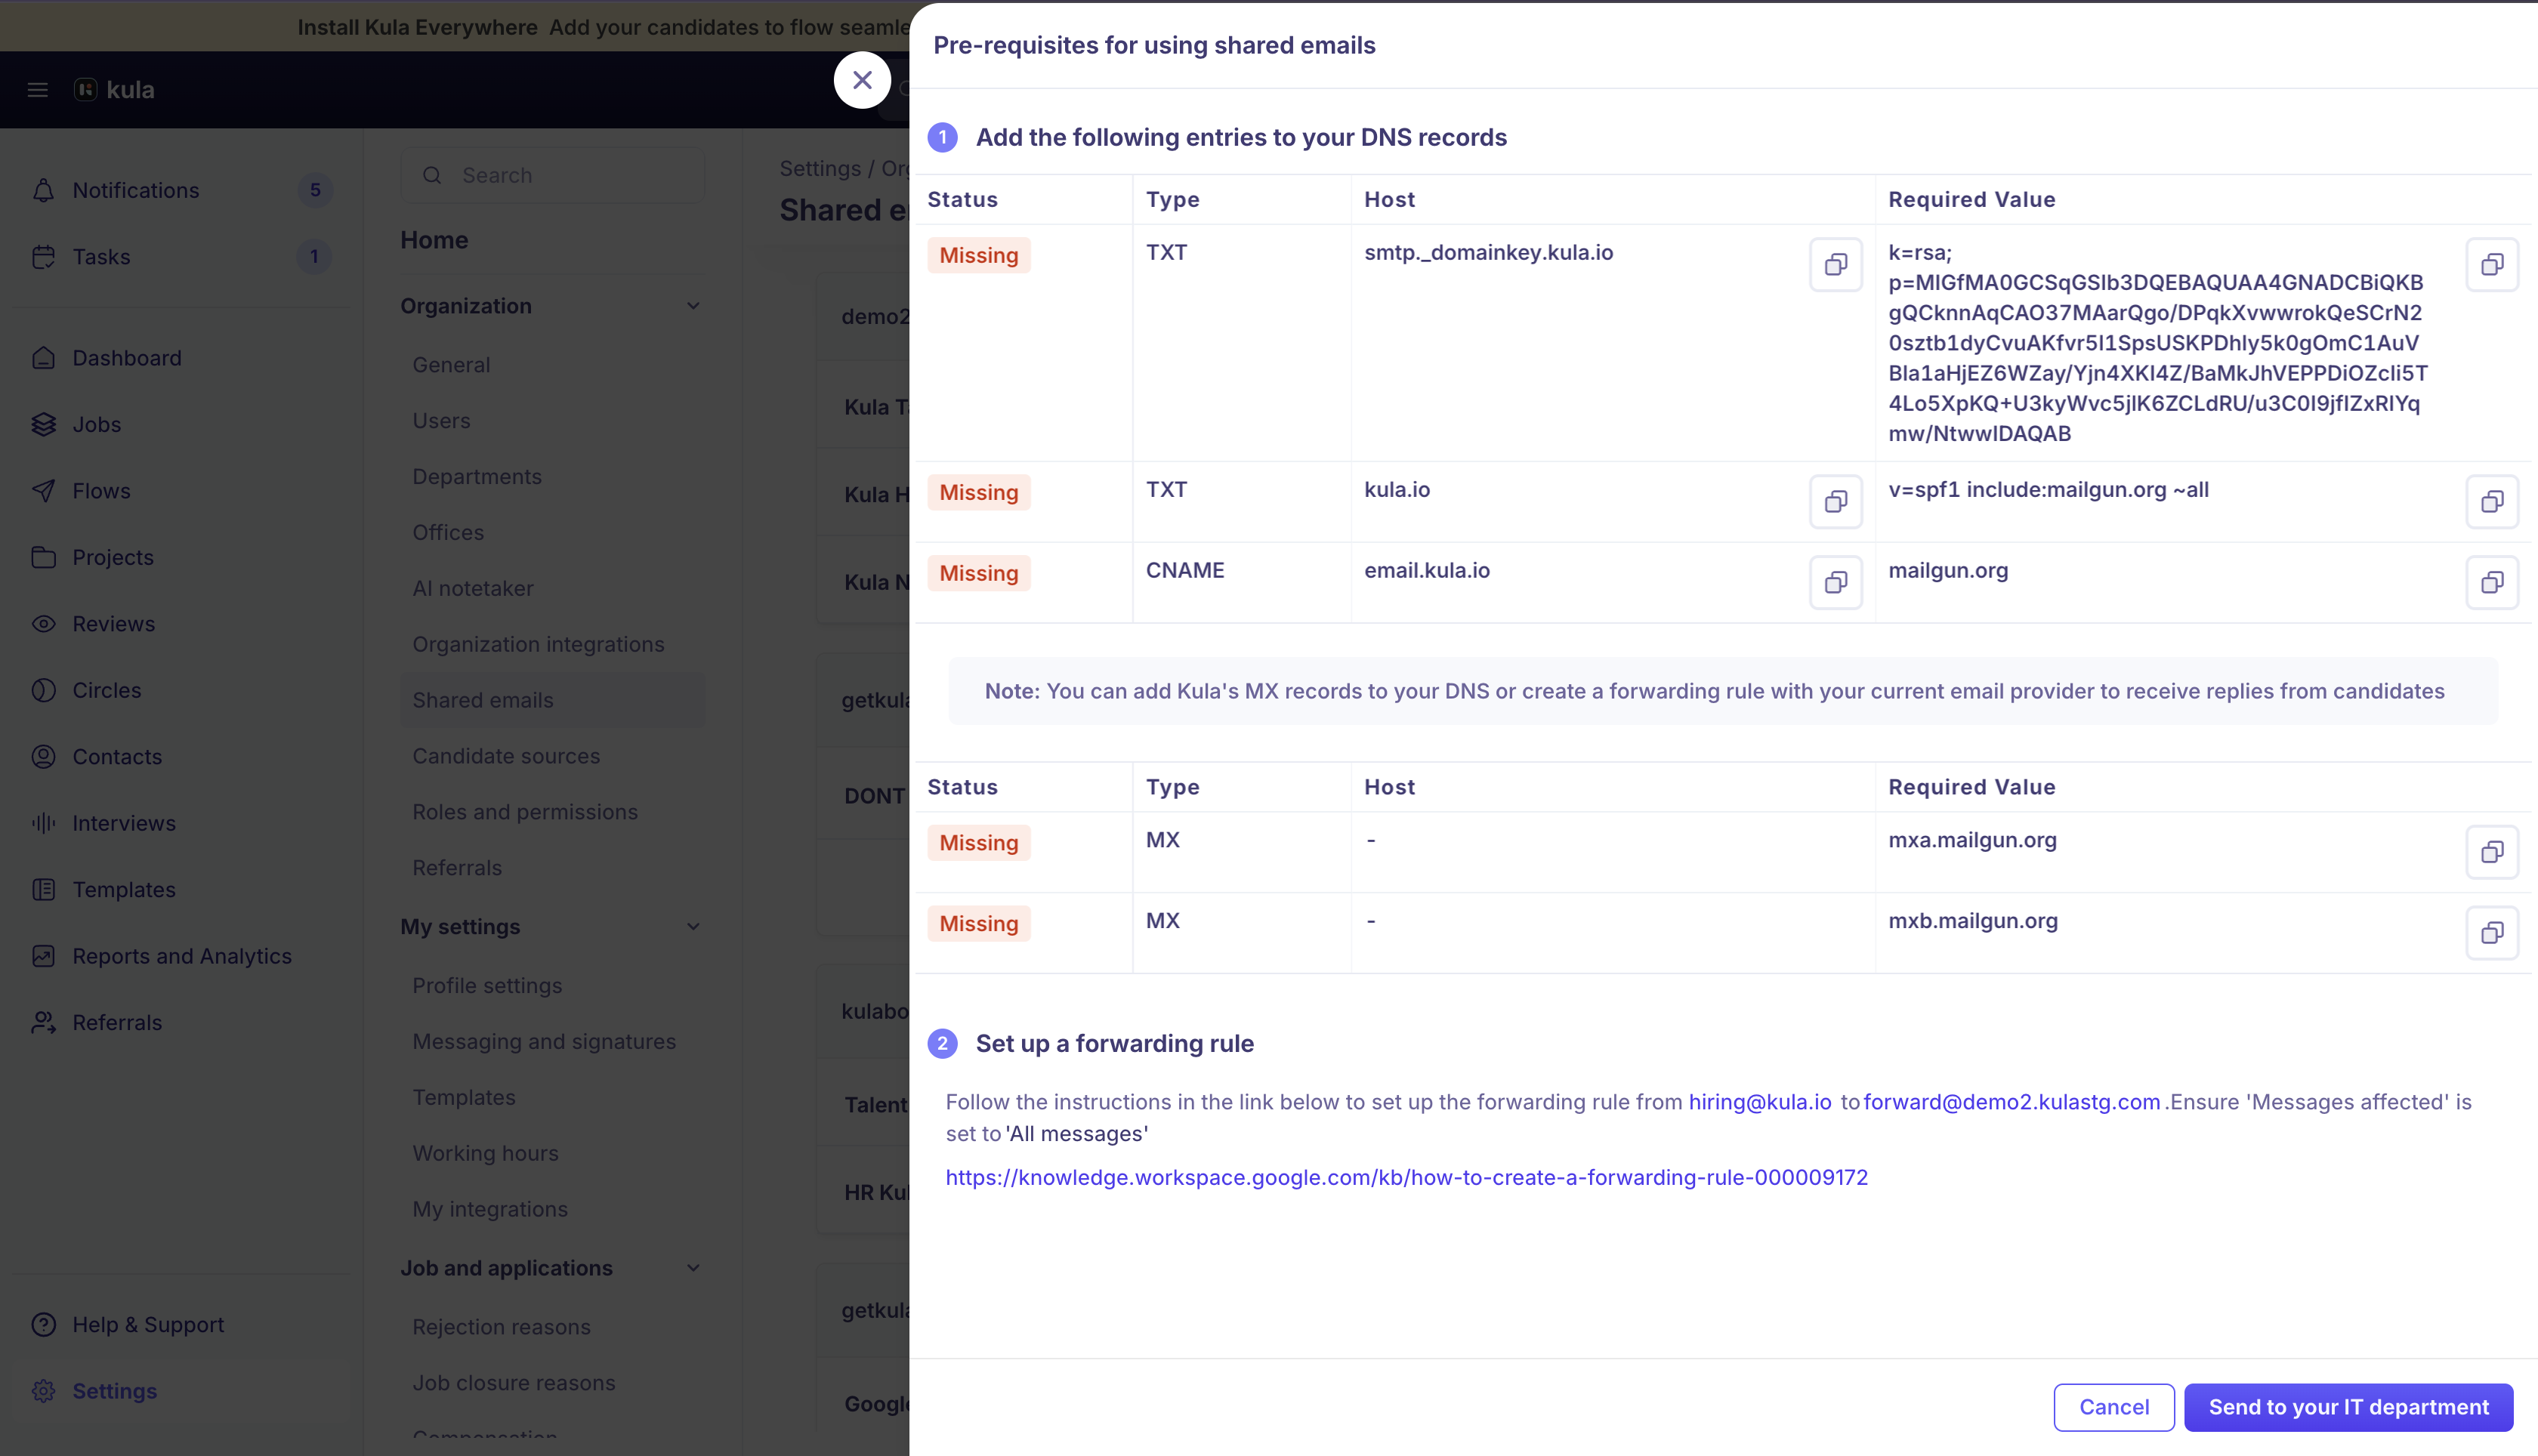Image resolution: width=2538 pixels, height=1456 pixels.
Task: Click the hiring@kula.io email link
Action: pyautogui.click(x=1759, y=1102)
